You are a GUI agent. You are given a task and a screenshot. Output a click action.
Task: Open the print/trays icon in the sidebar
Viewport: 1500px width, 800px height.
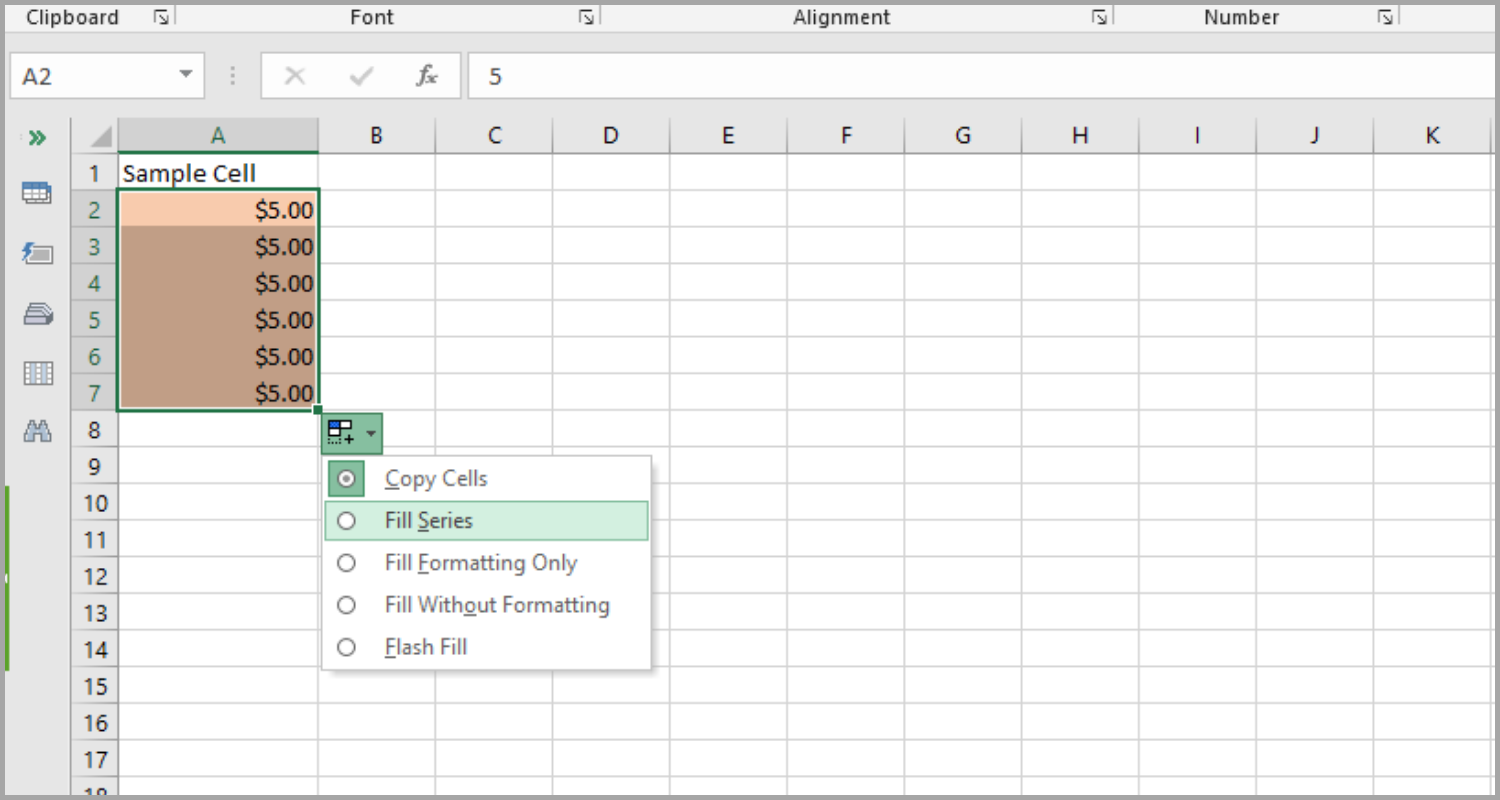pos(37,314)
